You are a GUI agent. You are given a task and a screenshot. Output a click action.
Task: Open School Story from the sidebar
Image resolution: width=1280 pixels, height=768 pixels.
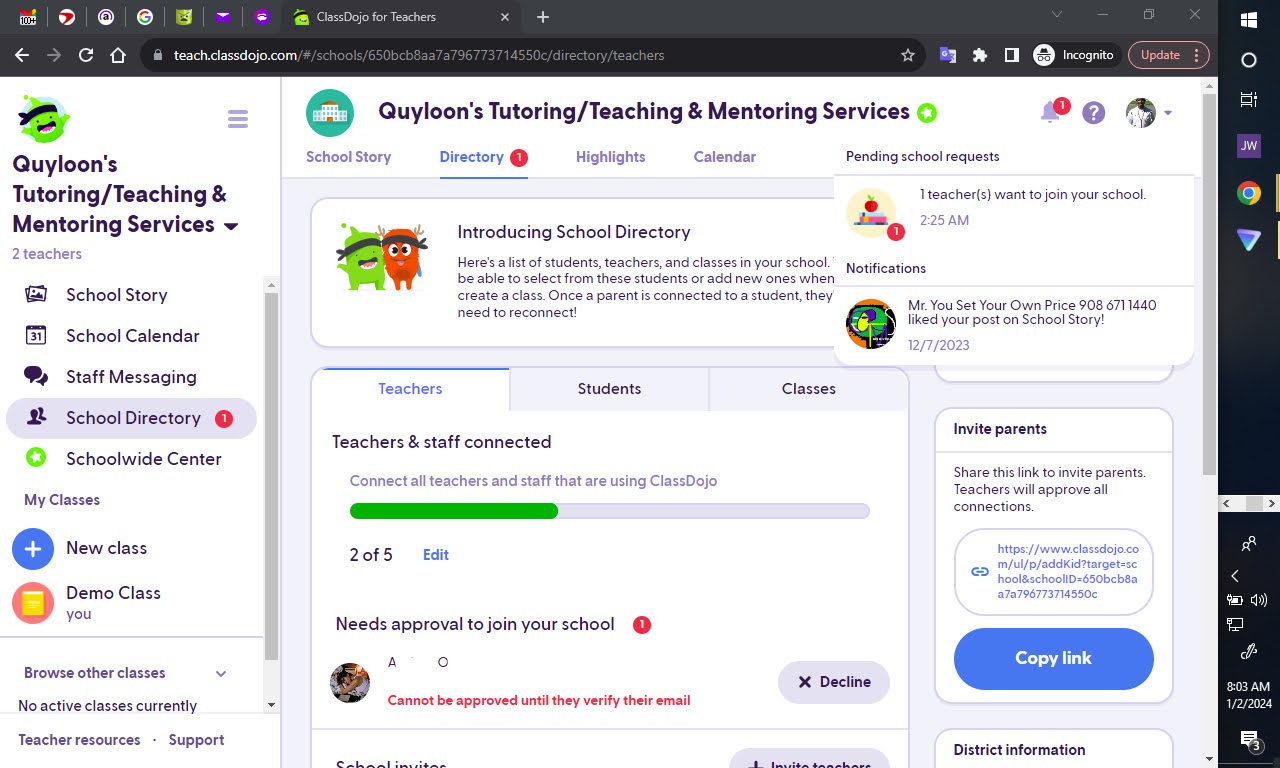click(x=115, y=294)
